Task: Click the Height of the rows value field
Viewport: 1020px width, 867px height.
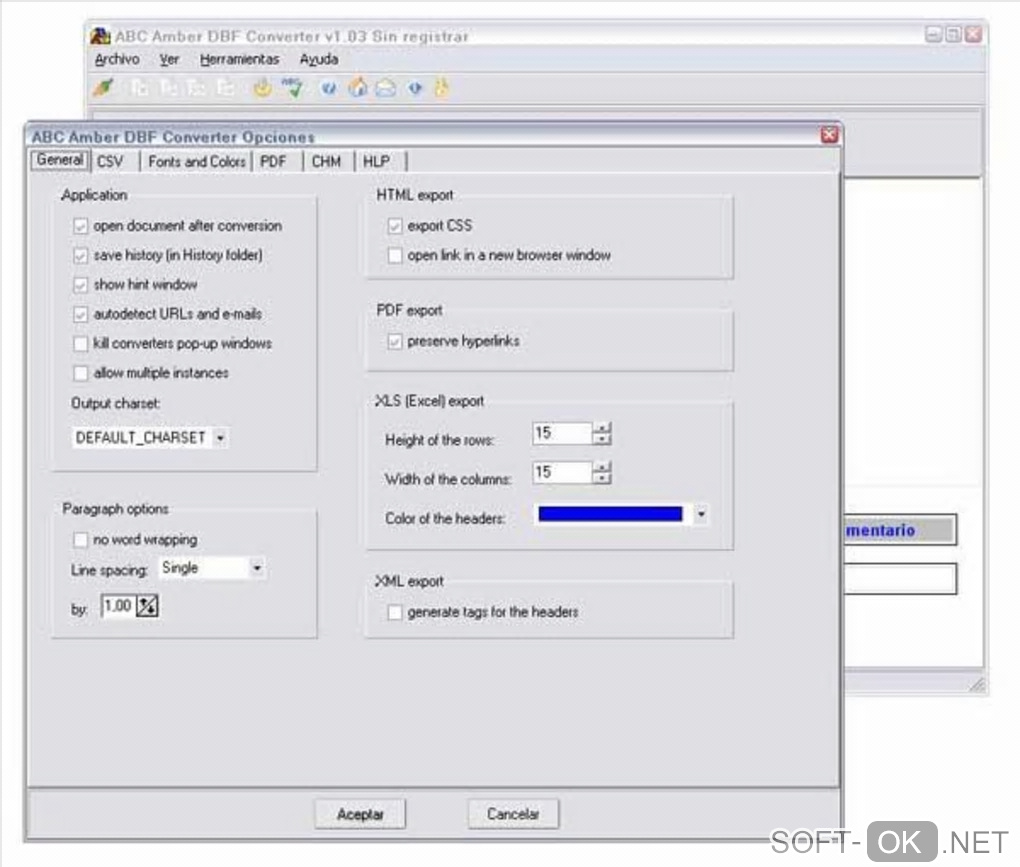Action: click(563, 434)
